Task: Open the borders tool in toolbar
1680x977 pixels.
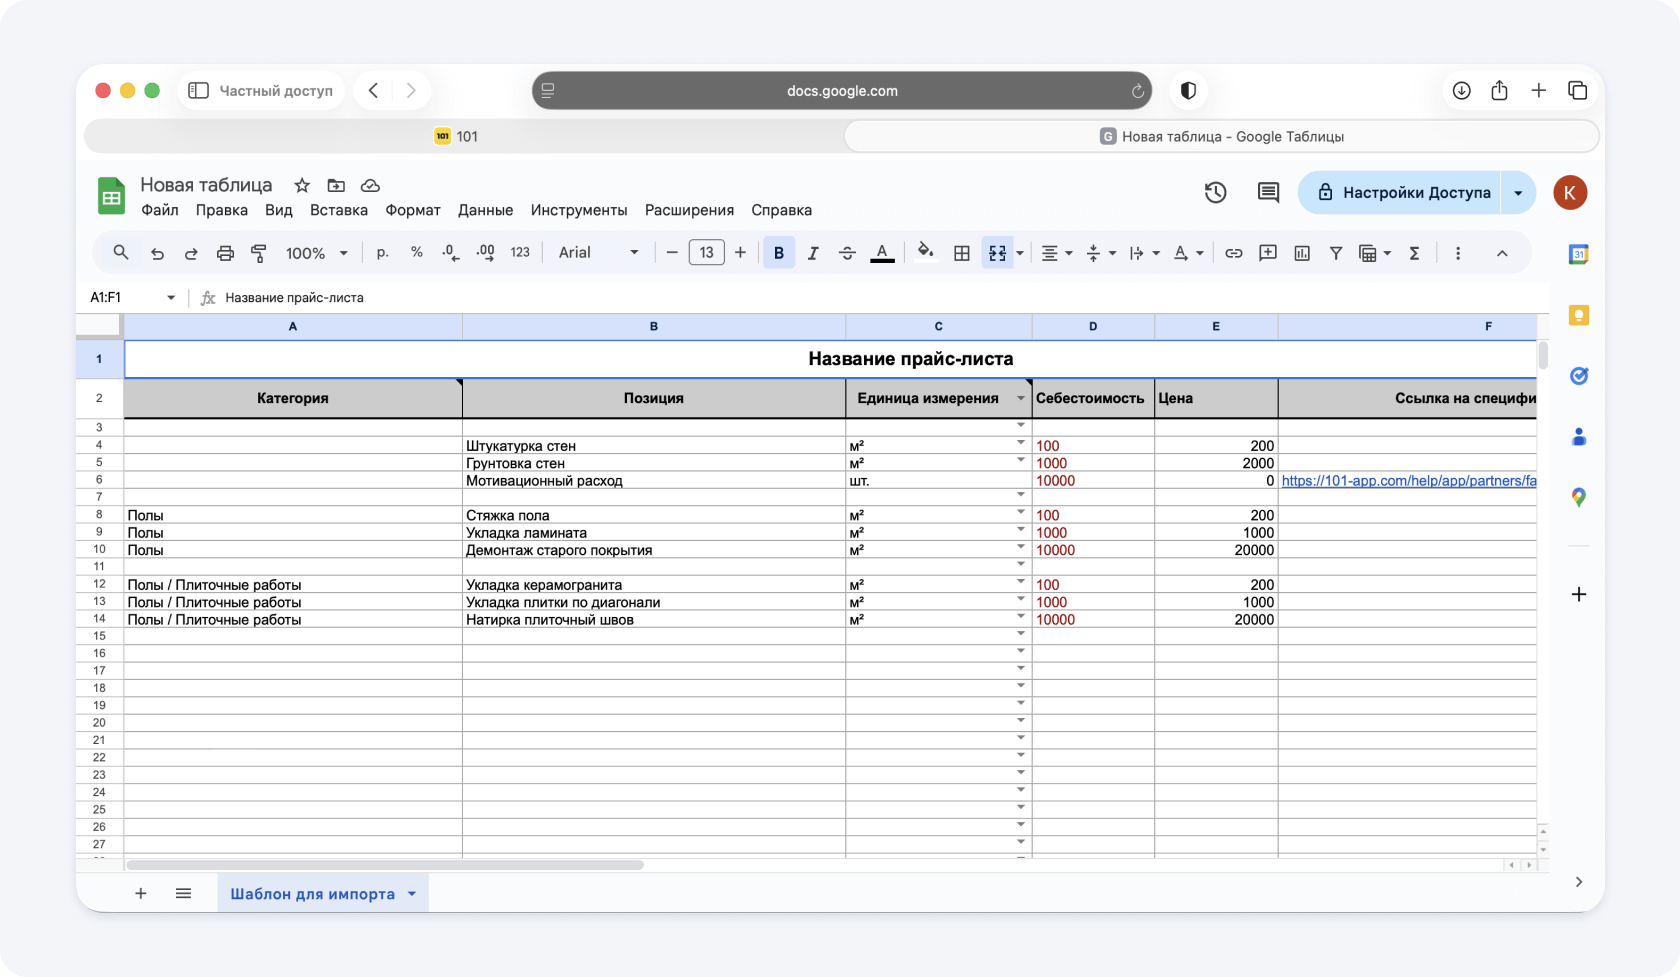Action: tap(961, 253)
